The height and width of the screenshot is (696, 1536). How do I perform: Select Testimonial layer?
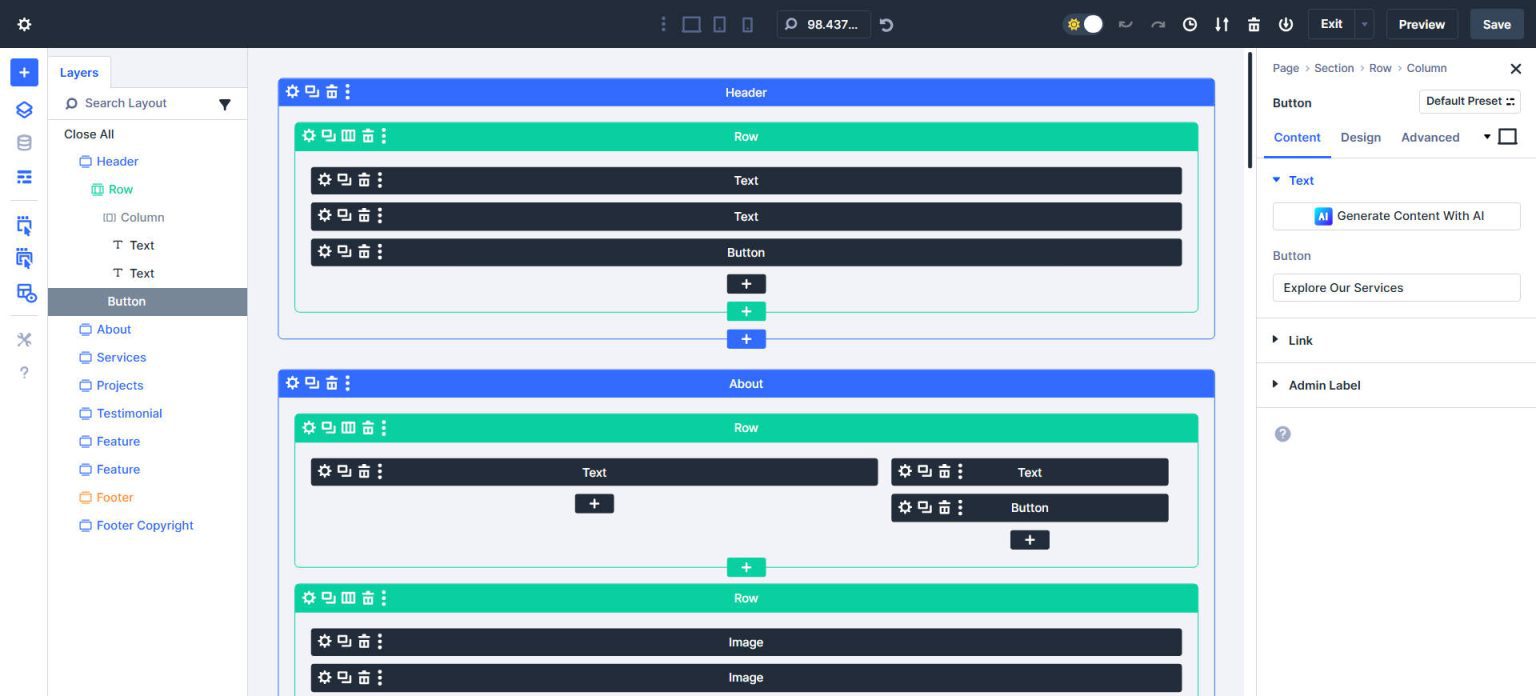(x=129, y=413)
